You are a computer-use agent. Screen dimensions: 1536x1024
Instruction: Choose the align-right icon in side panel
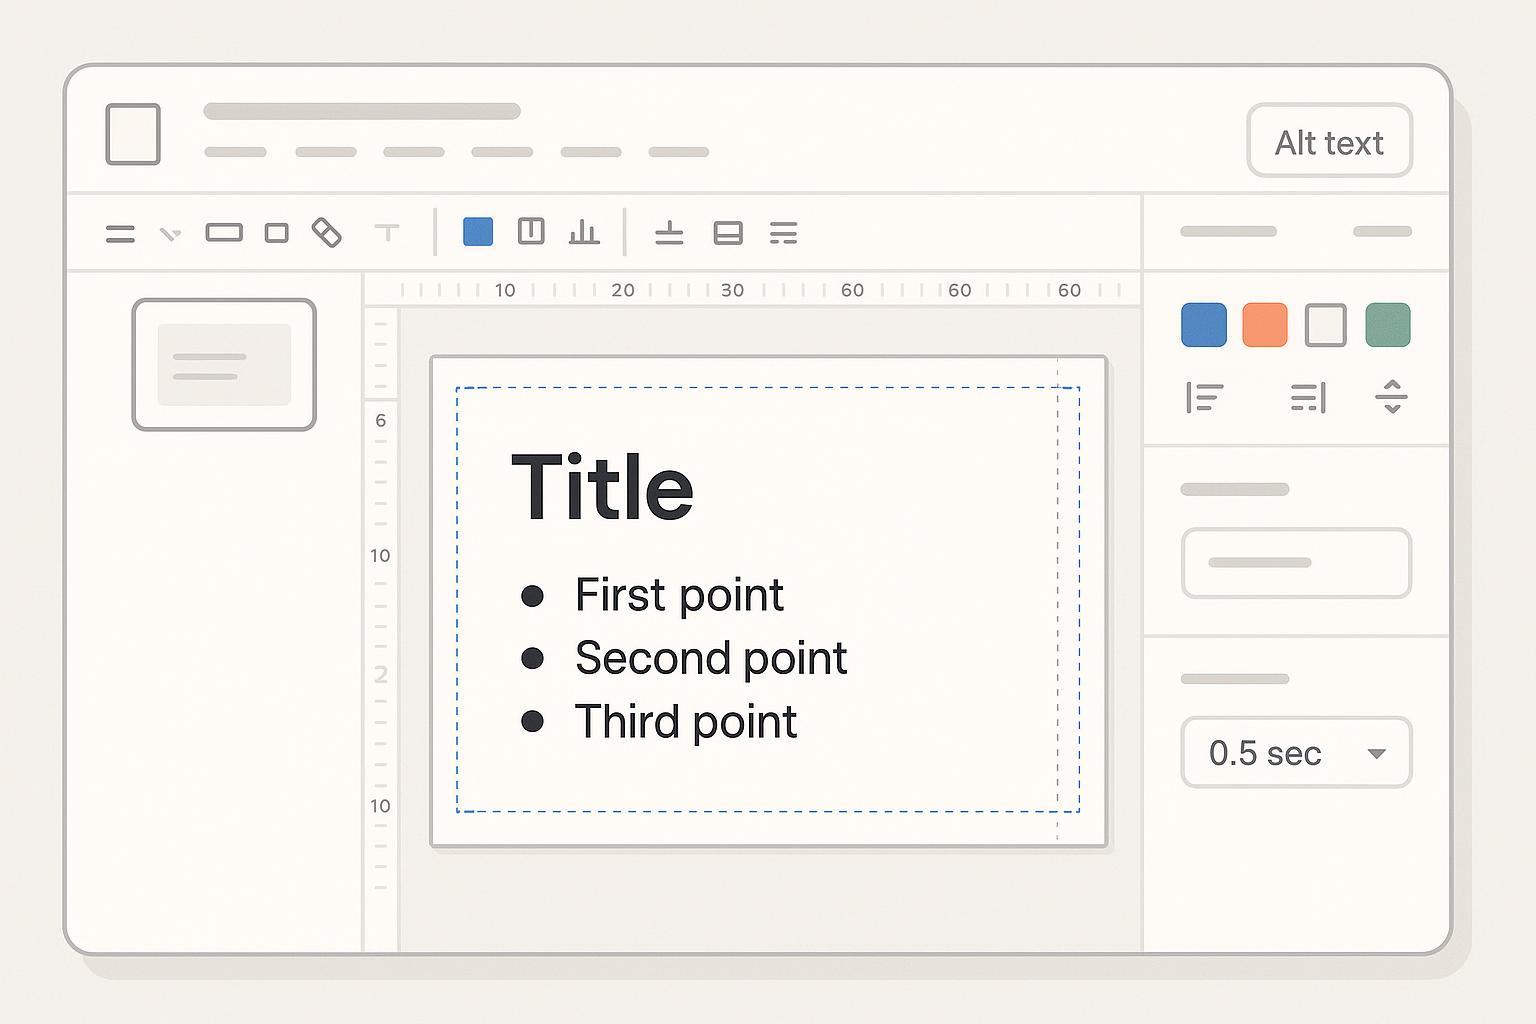tap(1308, 398)
